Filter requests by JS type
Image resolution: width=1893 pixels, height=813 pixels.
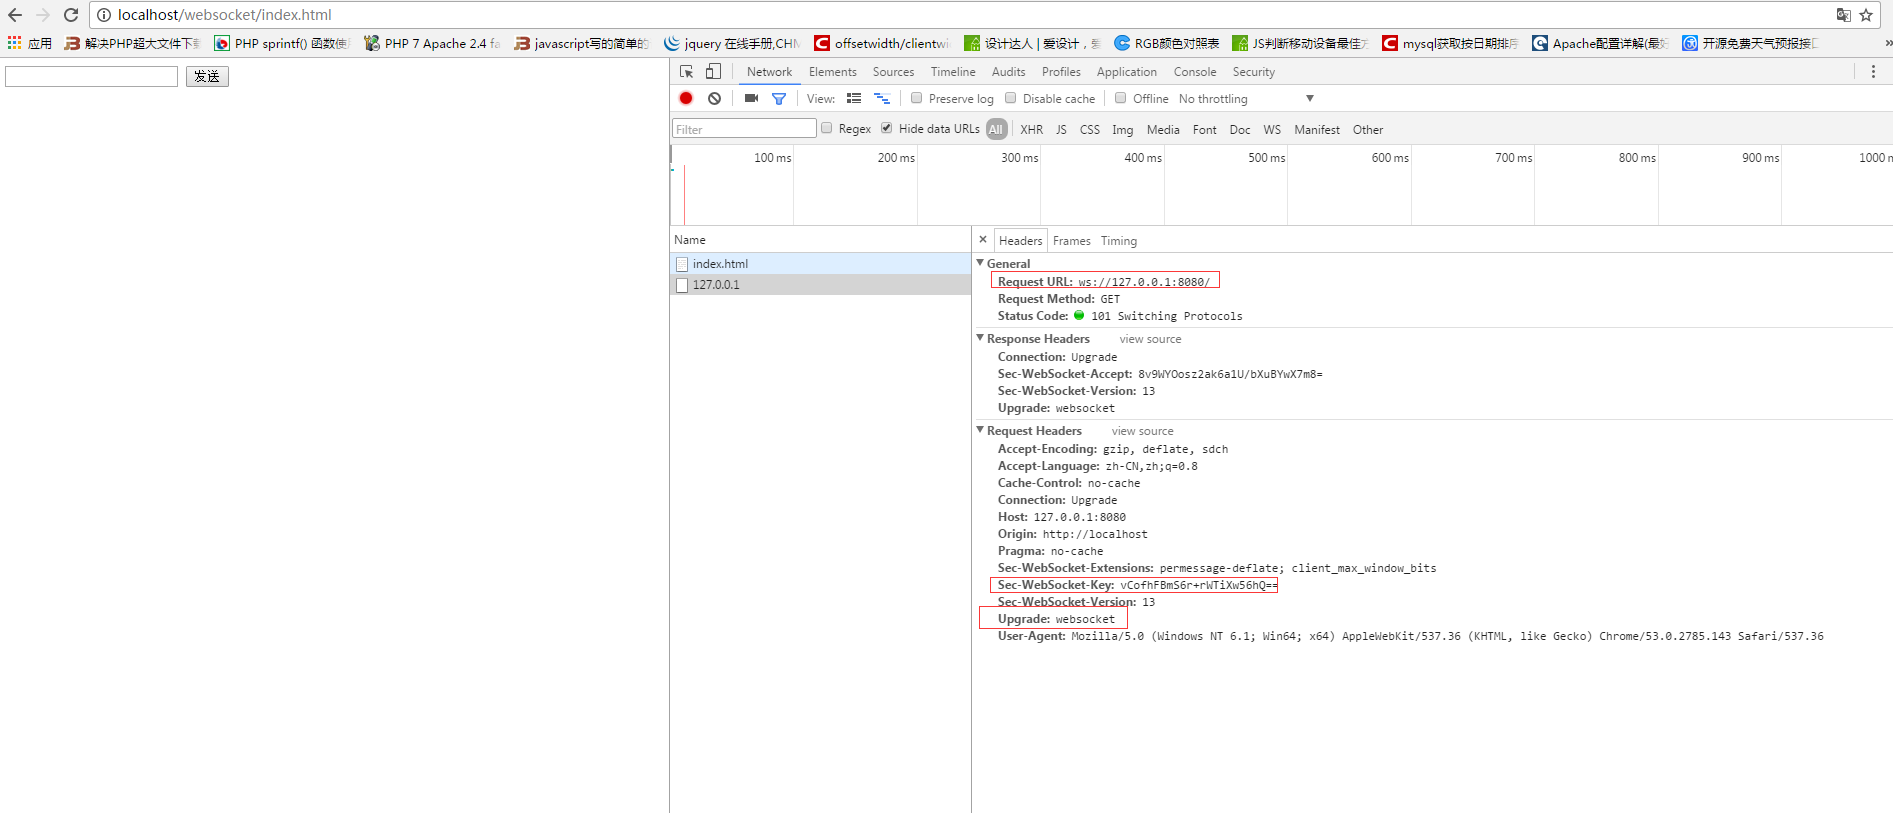(x=1061, y=130)
